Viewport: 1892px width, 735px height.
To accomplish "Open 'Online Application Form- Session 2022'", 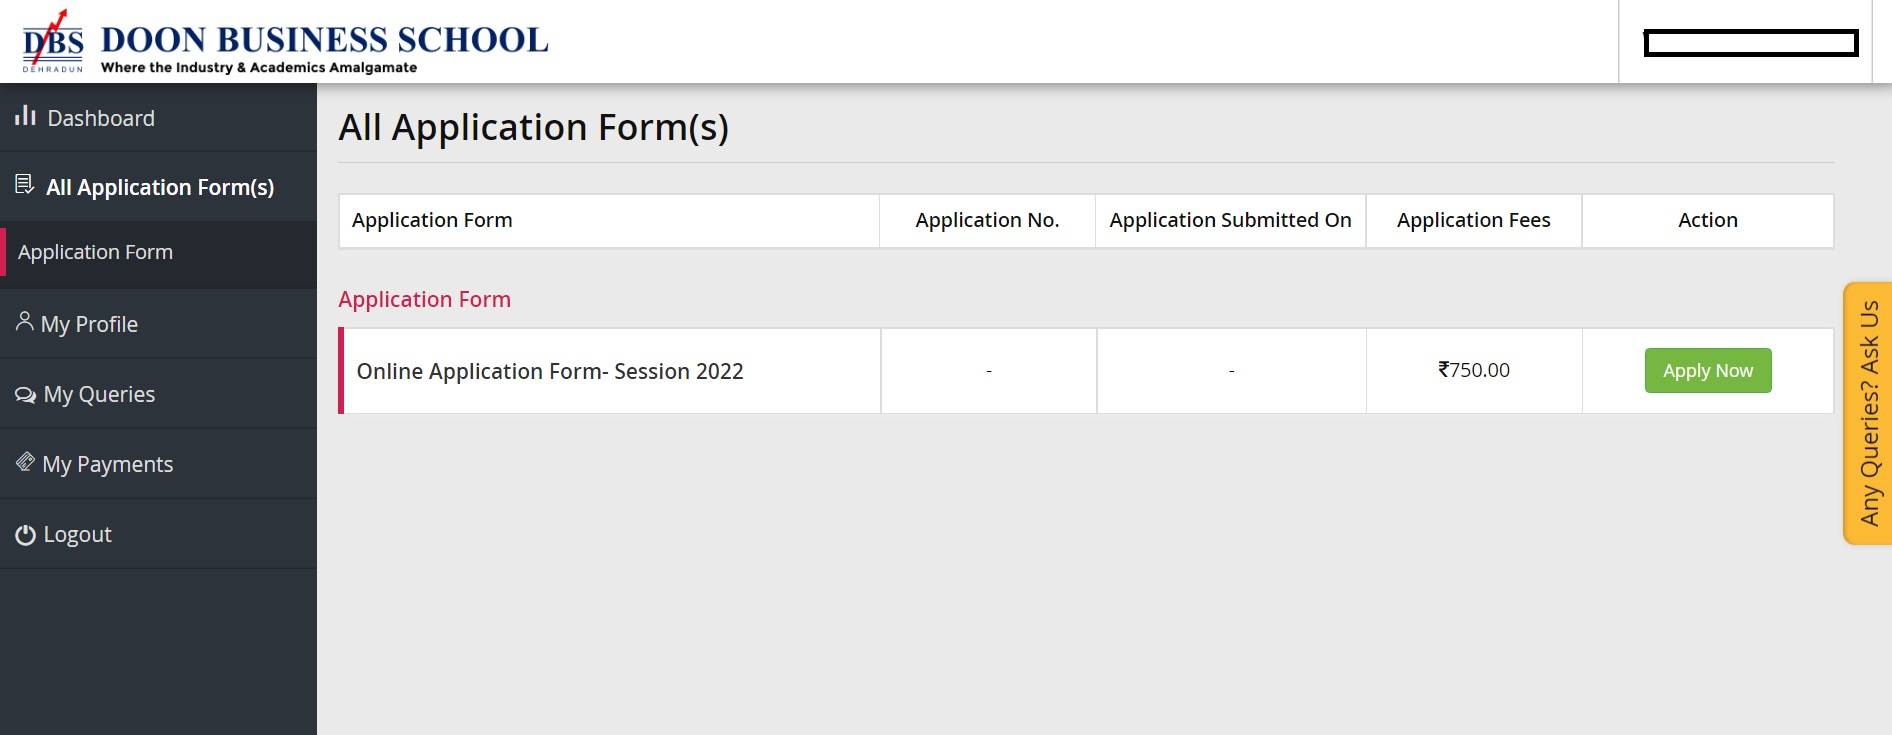I will 551,370.
